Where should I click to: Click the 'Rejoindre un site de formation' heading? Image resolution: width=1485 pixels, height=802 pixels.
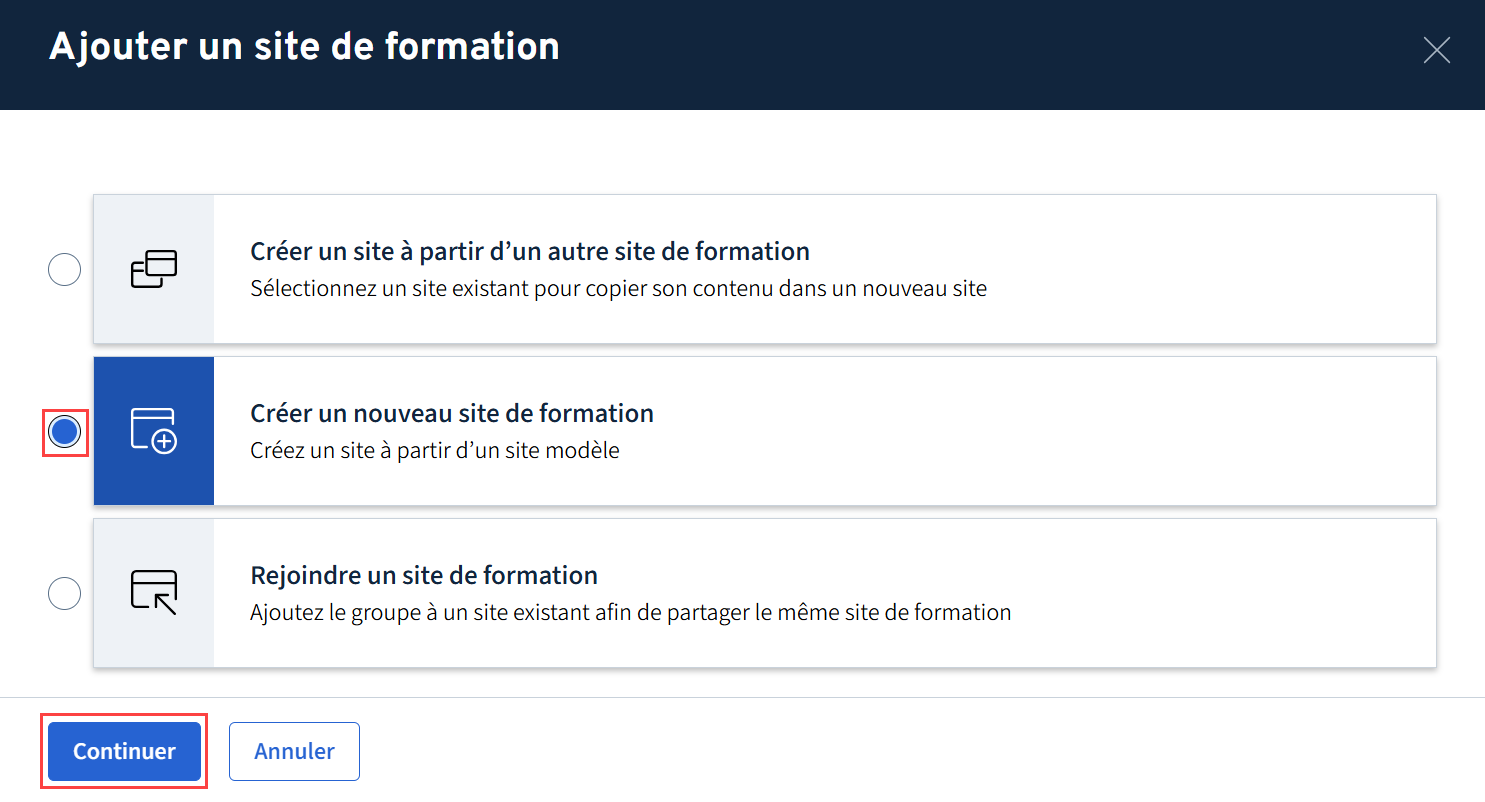click(x=423, y=576)
